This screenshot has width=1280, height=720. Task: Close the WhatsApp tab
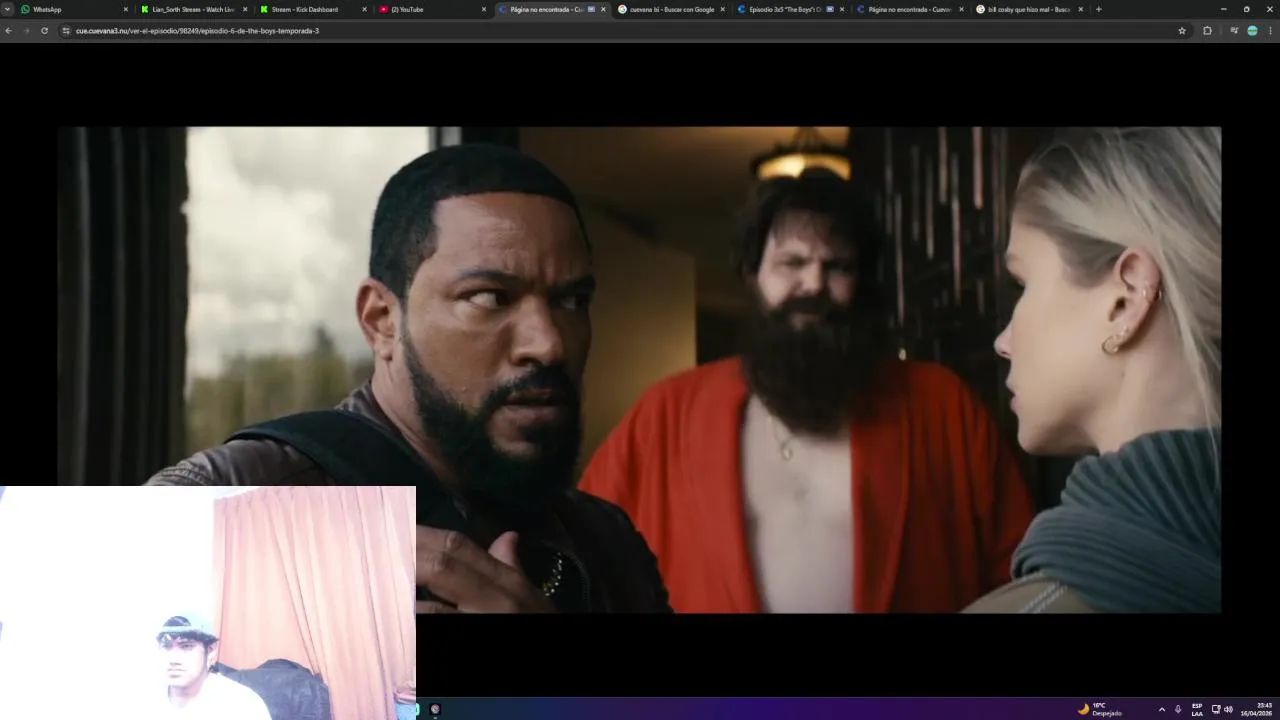coord(126,9)
